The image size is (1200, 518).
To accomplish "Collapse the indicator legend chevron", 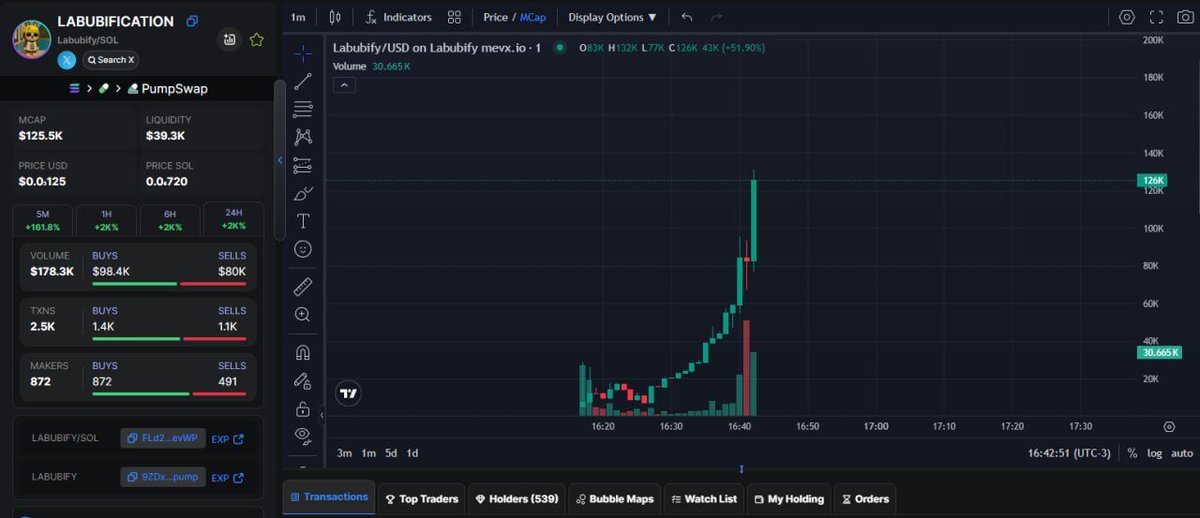I will [343, 85].
